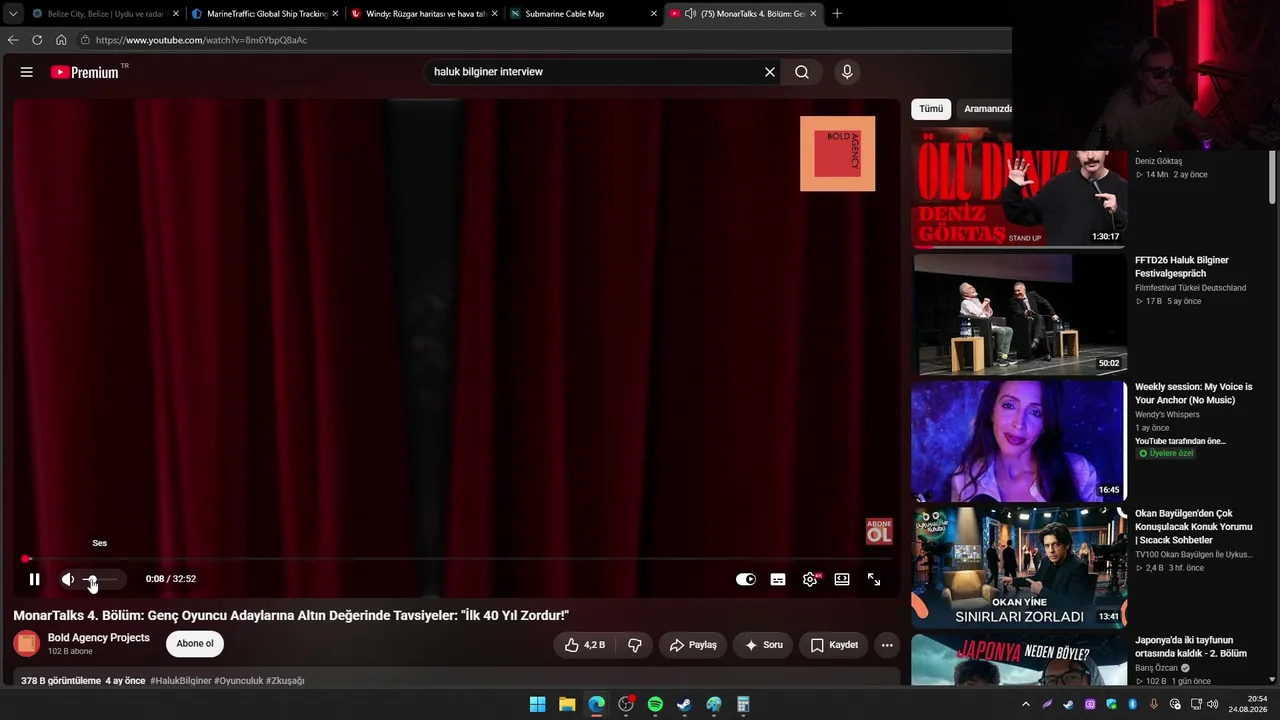Save the video with Kaydet
This screenshot has width=1280, height=720.
(x=834, y=645)
